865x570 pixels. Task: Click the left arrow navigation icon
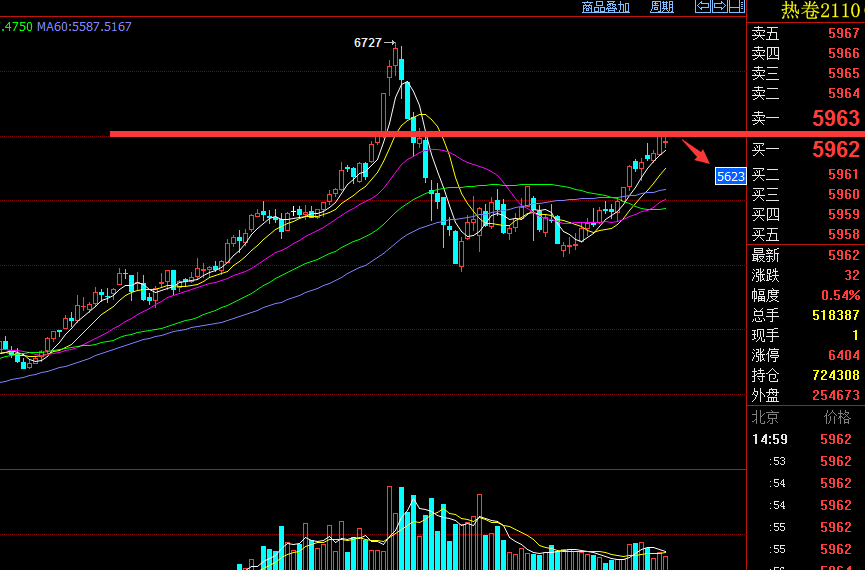(703, 7)
